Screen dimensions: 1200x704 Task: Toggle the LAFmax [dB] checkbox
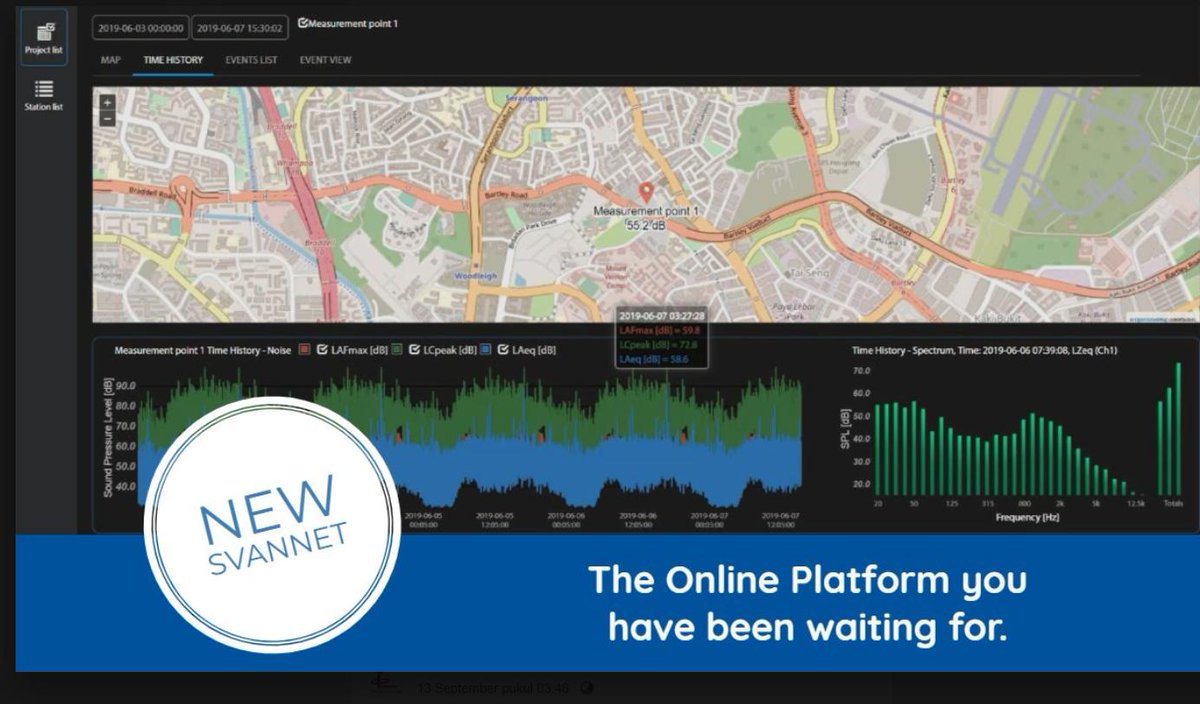pyautogui.click(x=321, y=348)
